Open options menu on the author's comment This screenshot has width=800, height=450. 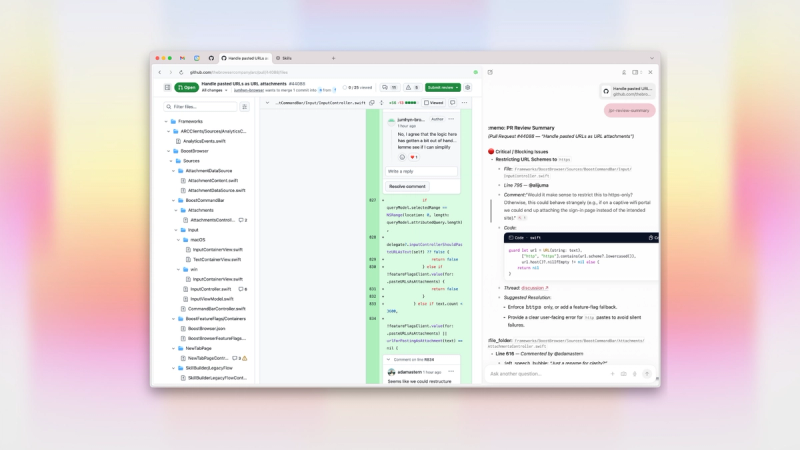[451, 119]
